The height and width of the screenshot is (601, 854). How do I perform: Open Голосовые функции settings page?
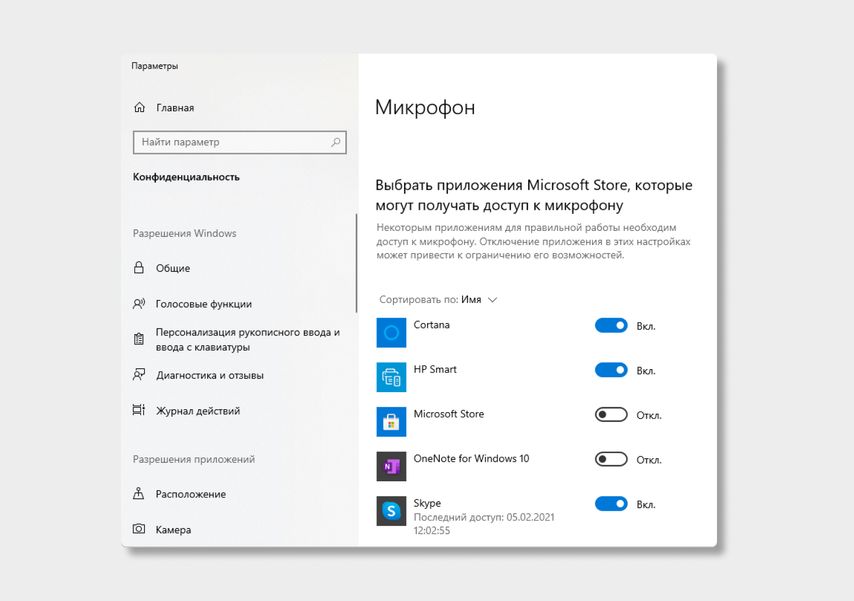pos(203,304)
